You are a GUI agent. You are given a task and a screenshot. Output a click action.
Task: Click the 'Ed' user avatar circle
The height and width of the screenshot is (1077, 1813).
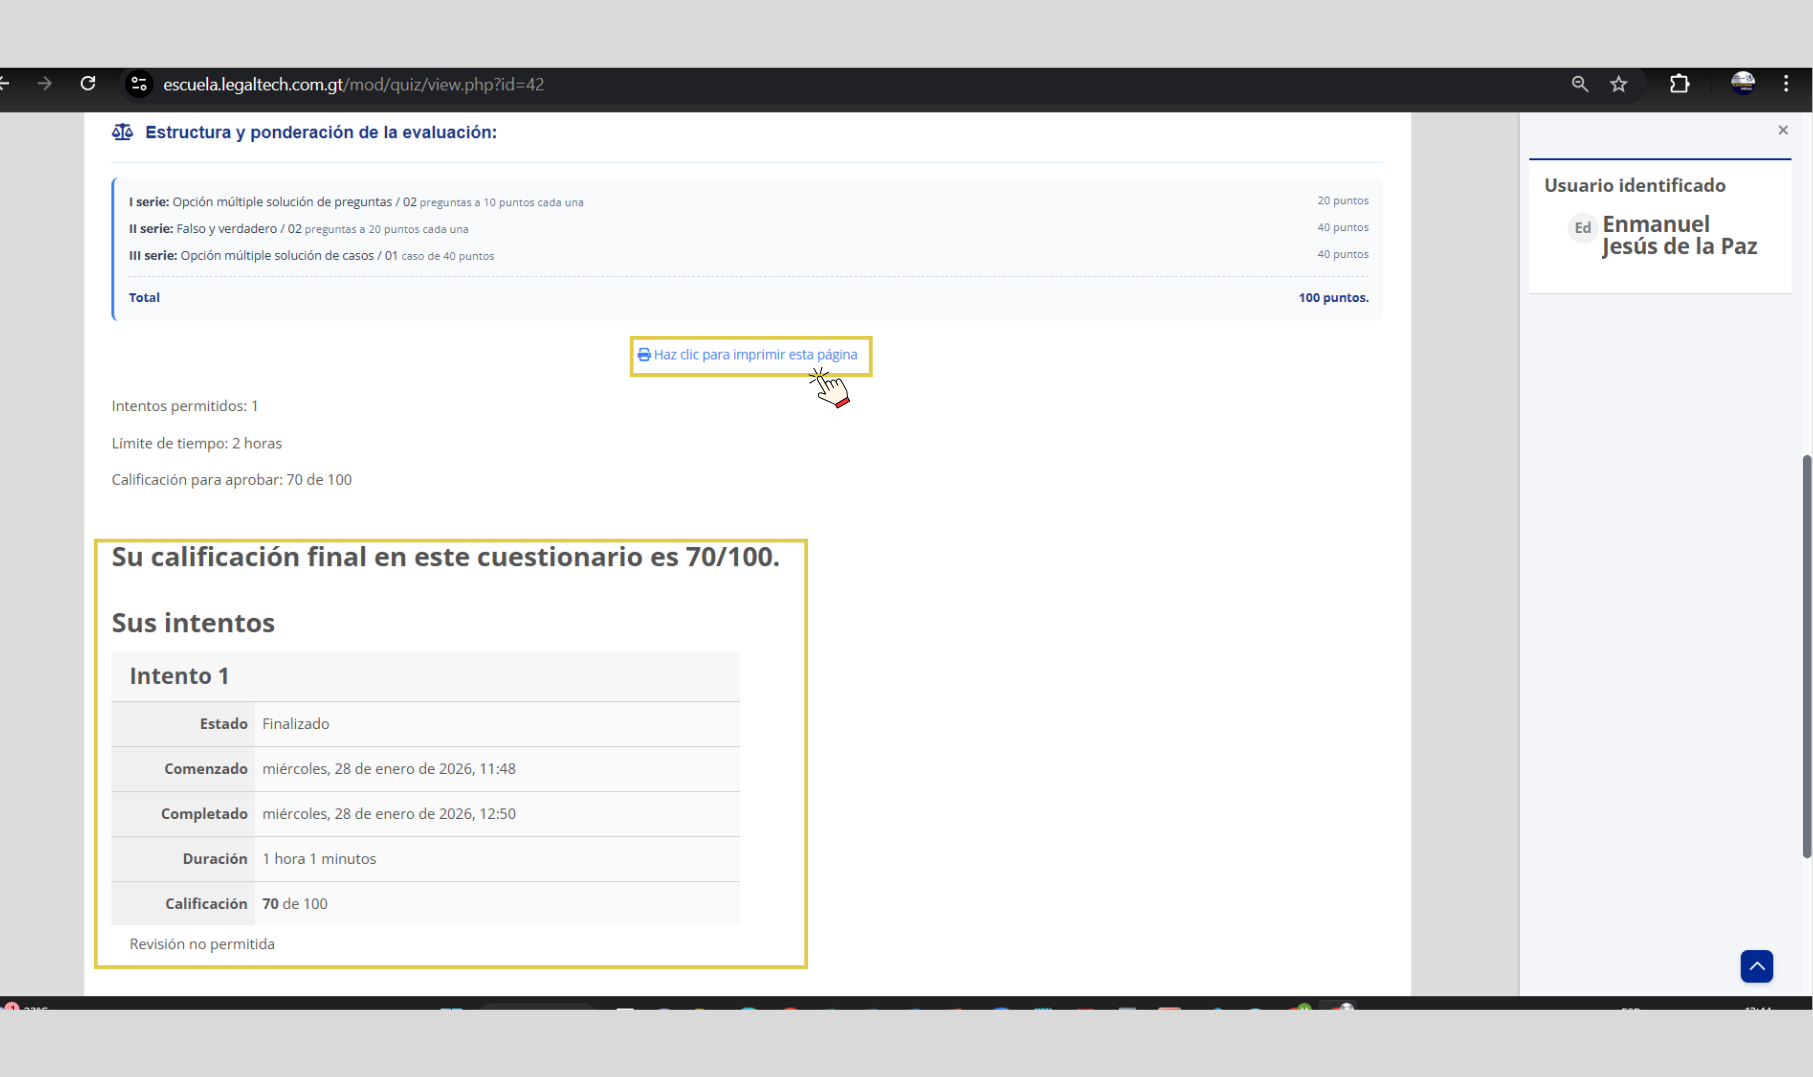(1582, 228)
